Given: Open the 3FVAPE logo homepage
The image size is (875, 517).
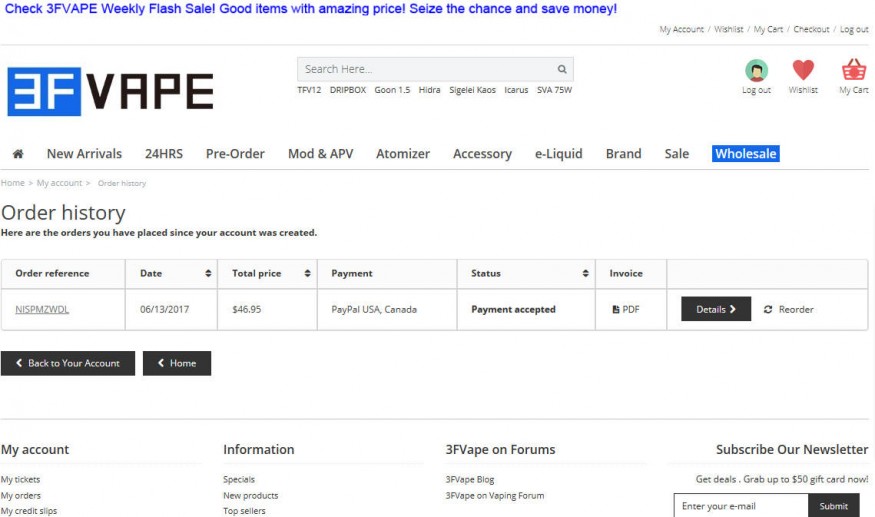Looking at the screenshot, I should click(110, 92).
